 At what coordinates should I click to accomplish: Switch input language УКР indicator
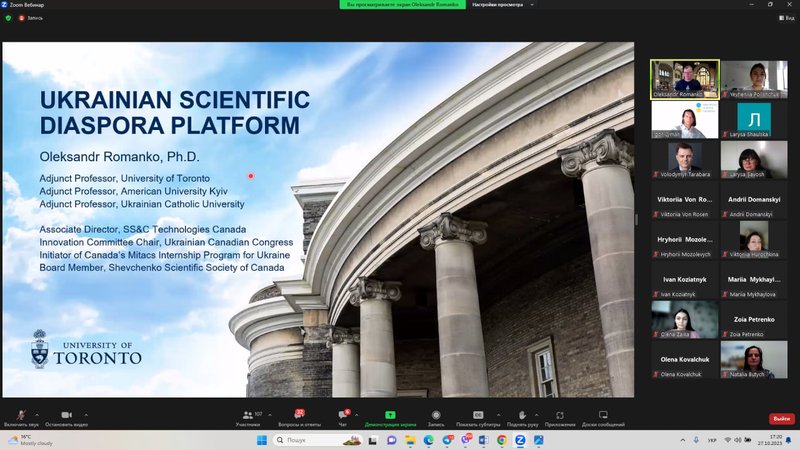point(712,440)
